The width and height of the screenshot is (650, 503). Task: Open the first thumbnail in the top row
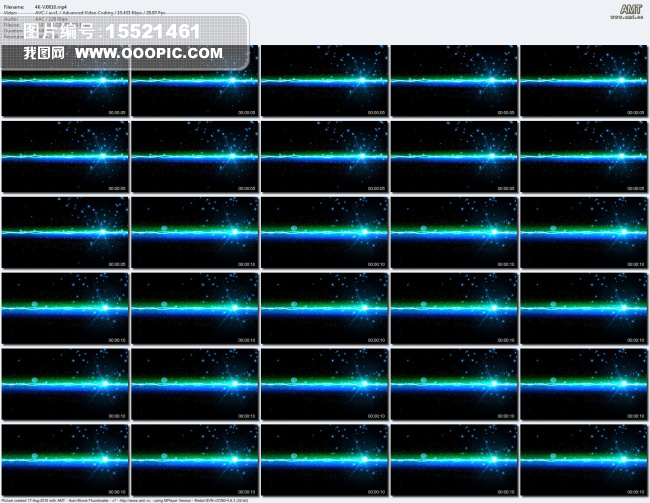(x=66, y=81)
